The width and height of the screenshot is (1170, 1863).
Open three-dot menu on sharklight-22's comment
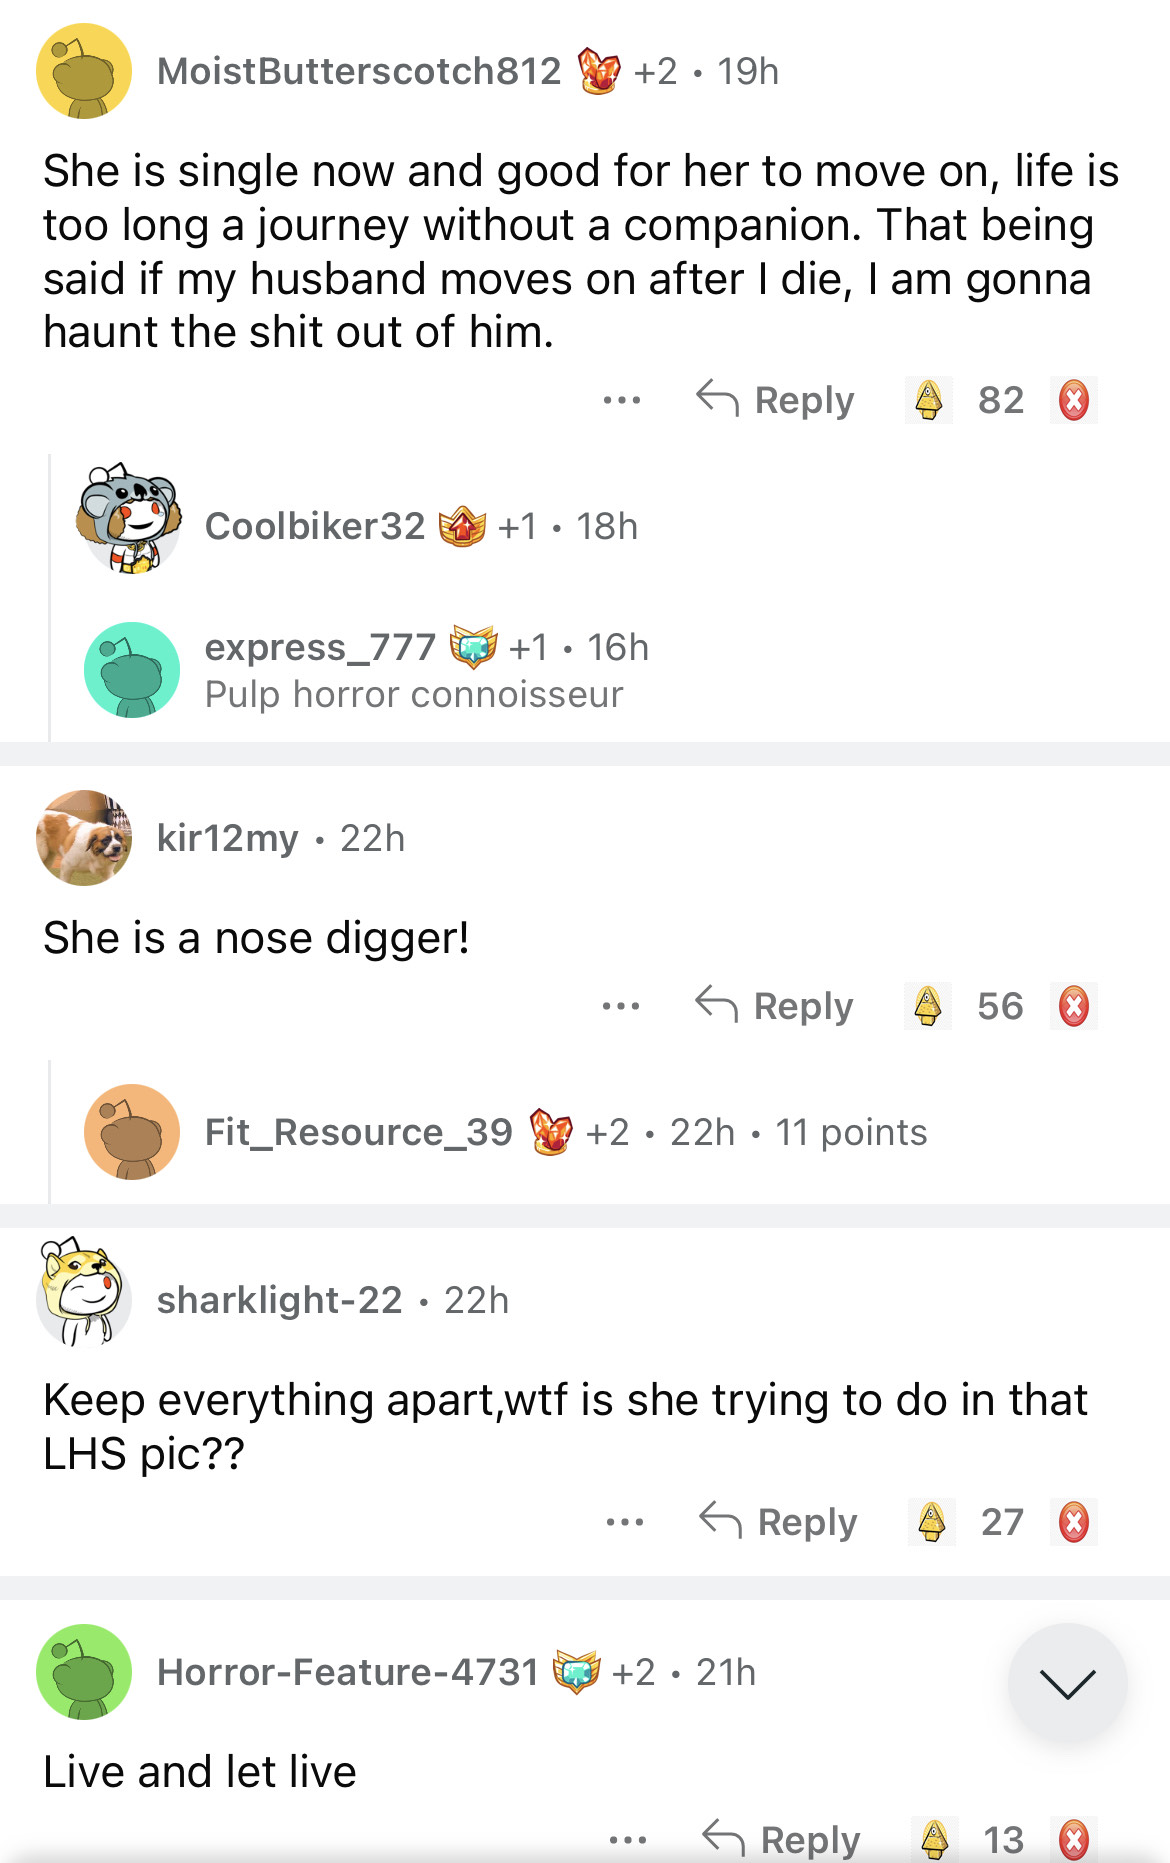(x=625, y=1522)
